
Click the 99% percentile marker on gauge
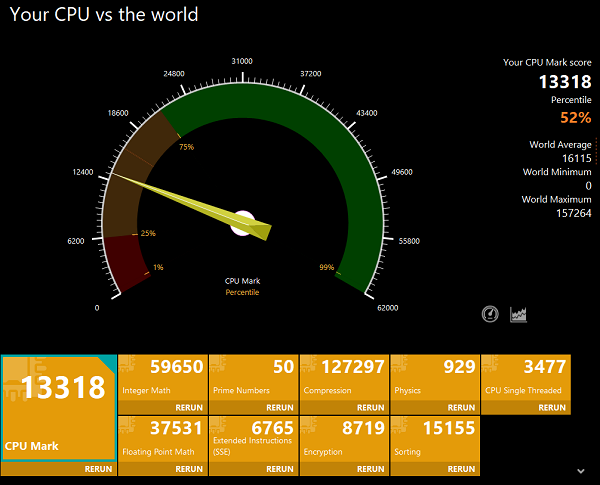[327, 267]
